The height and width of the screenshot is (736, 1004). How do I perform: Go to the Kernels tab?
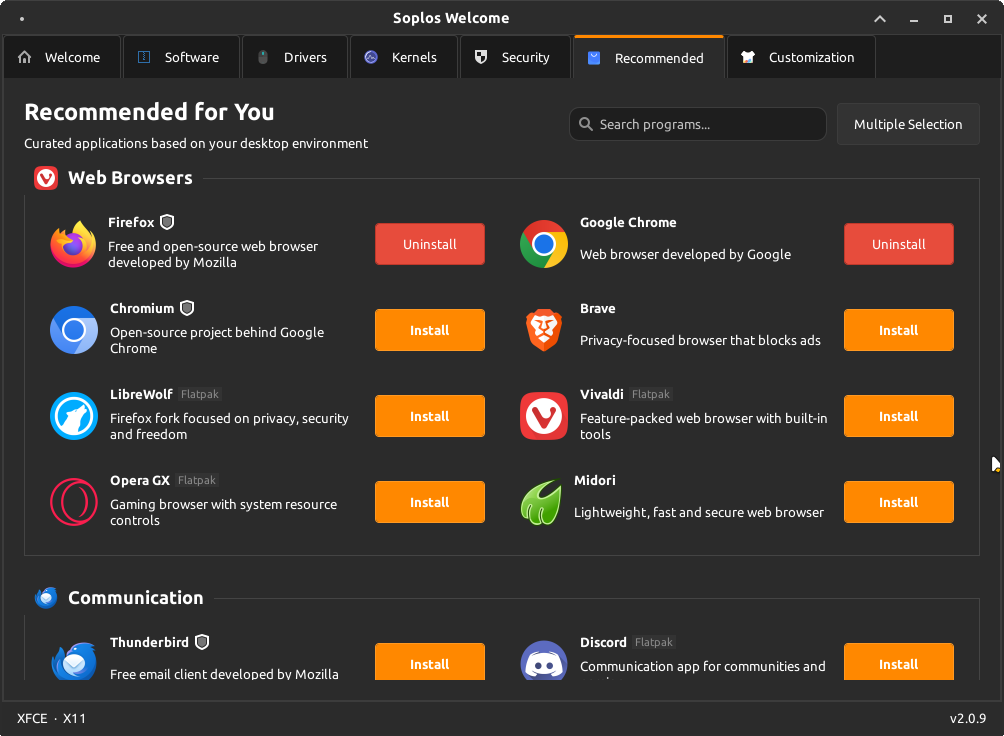pyautogui.click(x=403, y=57)
